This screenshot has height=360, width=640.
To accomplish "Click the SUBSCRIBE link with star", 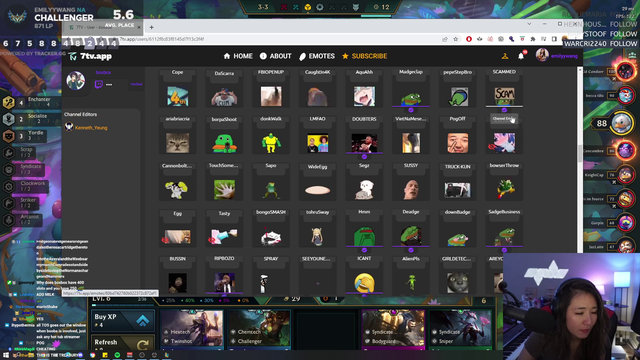I will [364, 56].
